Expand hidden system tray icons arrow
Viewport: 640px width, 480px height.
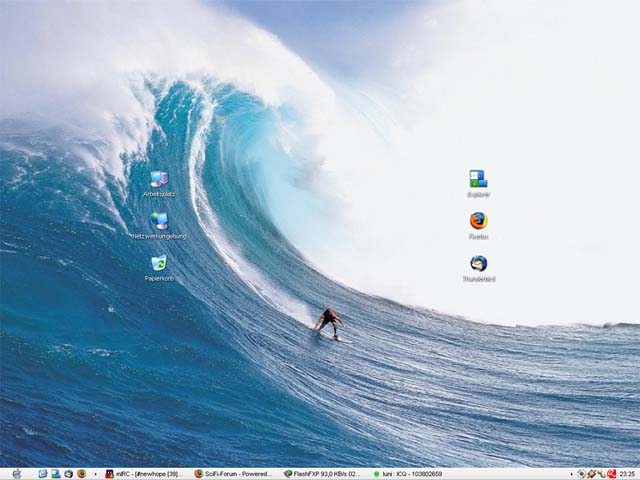pyautogui.click(x=572, y=474)
